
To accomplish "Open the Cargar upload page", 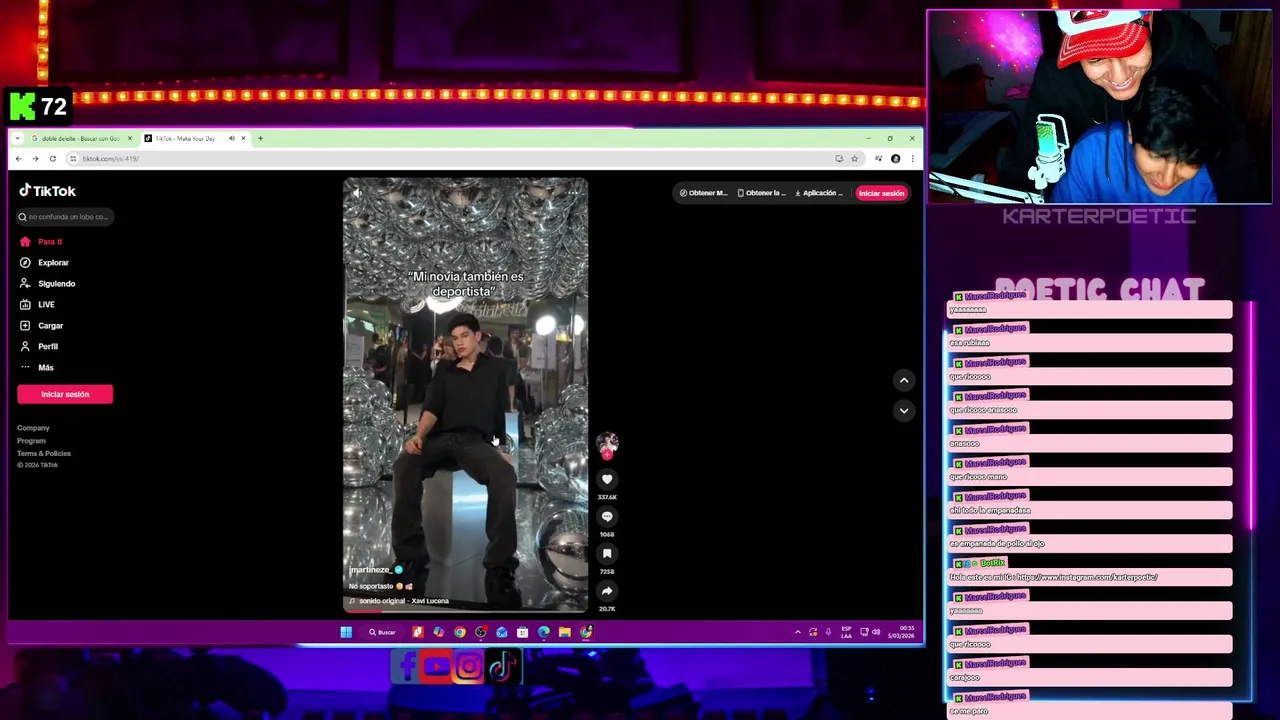I will (42, 325).
